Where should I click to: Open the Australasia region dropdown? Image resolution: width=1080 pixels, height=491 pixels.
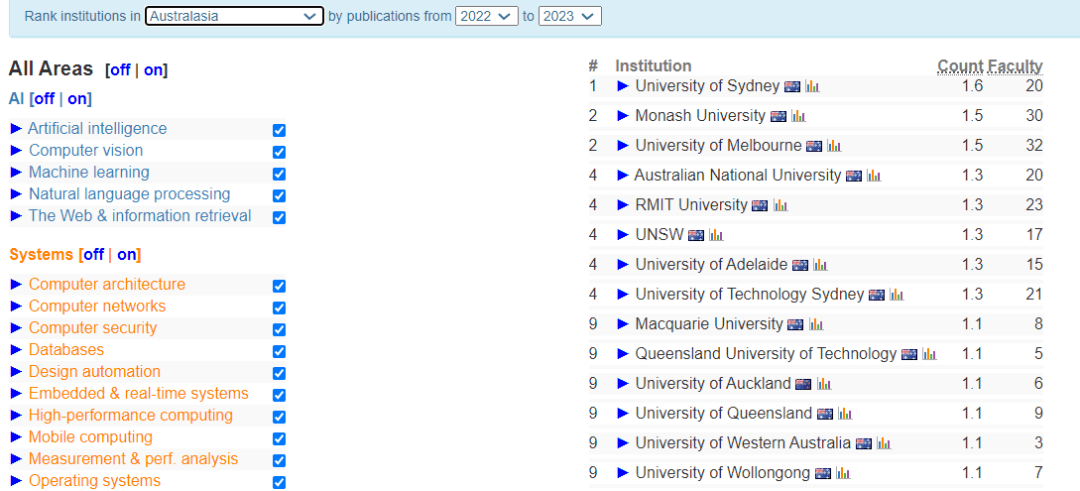[234, 16]
